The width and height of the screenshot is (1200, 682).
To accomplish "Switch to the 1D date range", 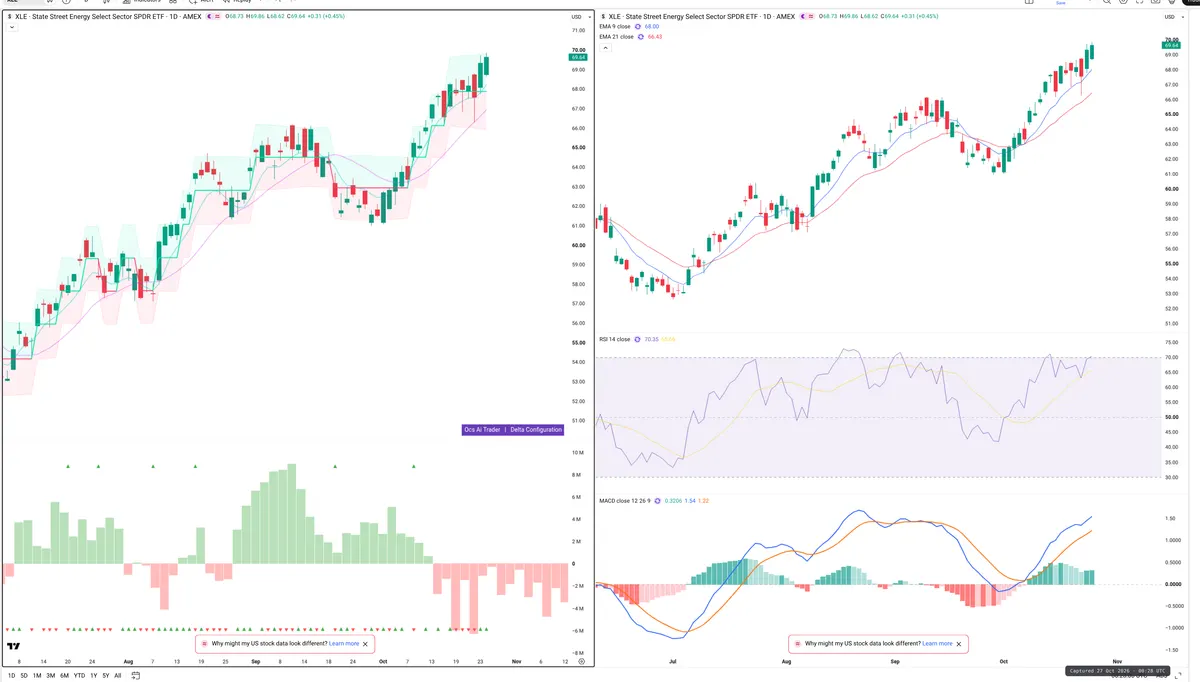I will click(12, 675).
